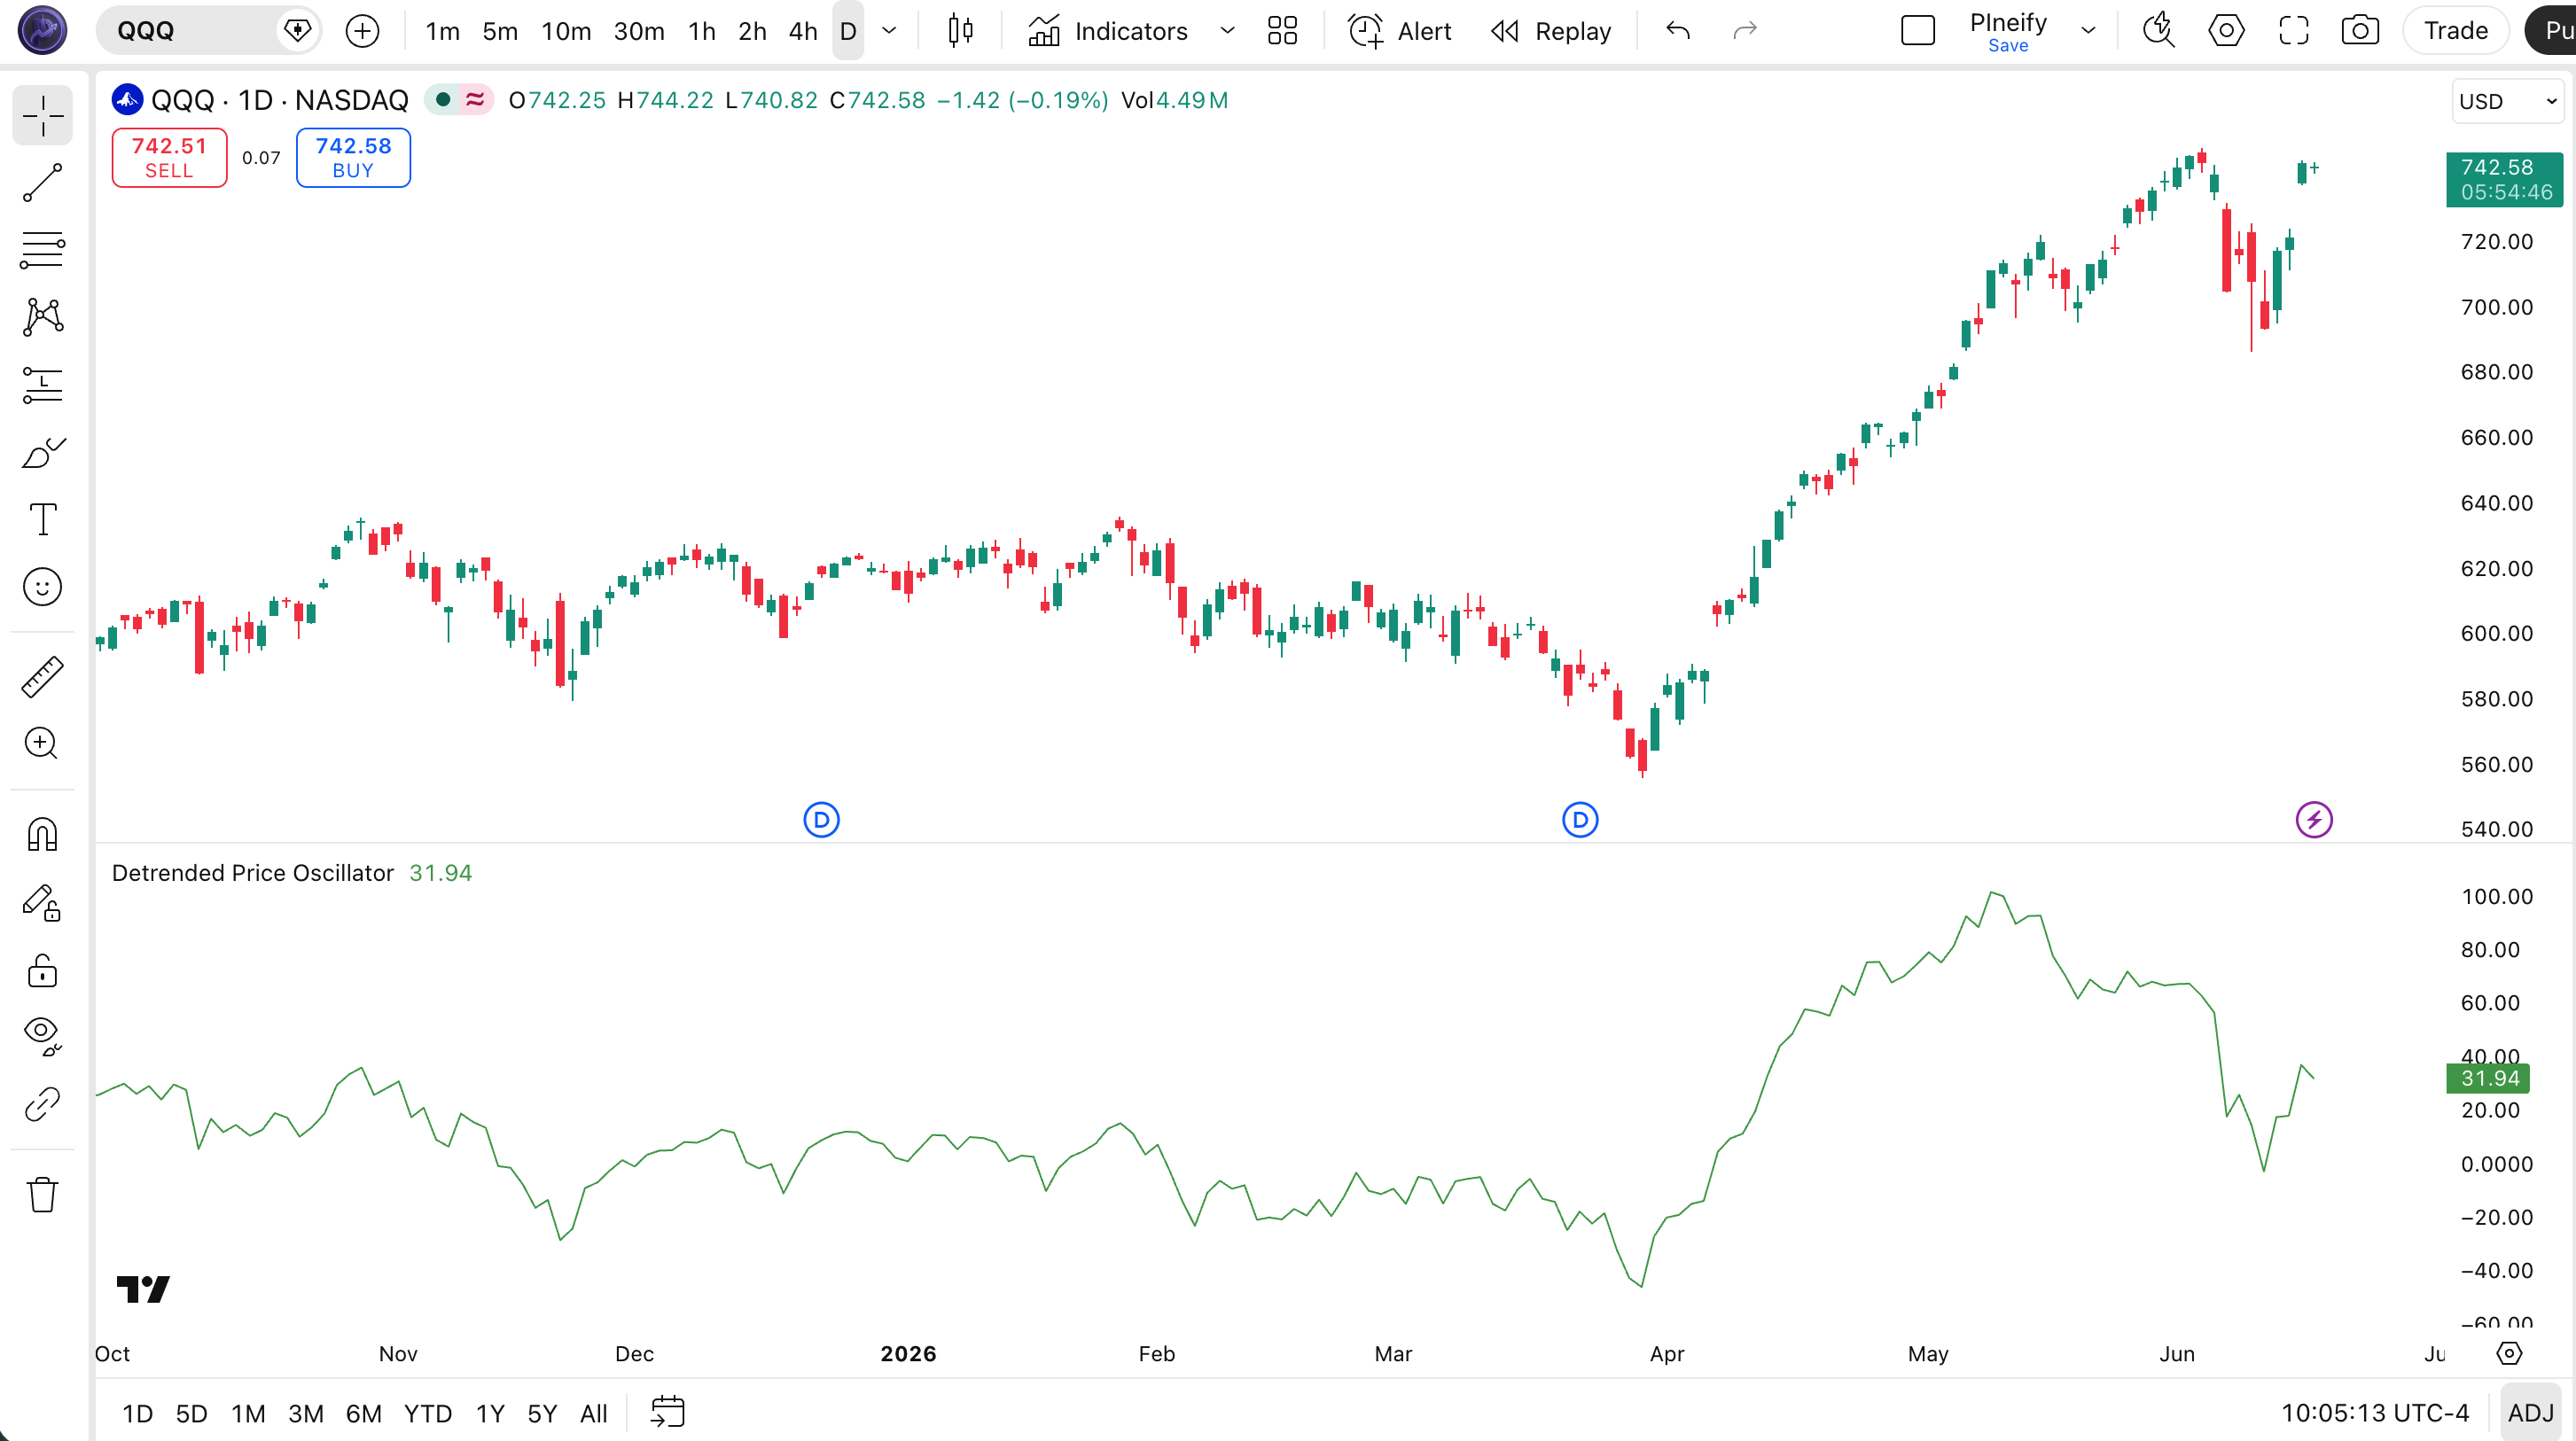Image resolution: width=2576 pixels, height=1441 pixels.
Task: Select the crosshair cursor tool
Action: click(x=43, y=116)
